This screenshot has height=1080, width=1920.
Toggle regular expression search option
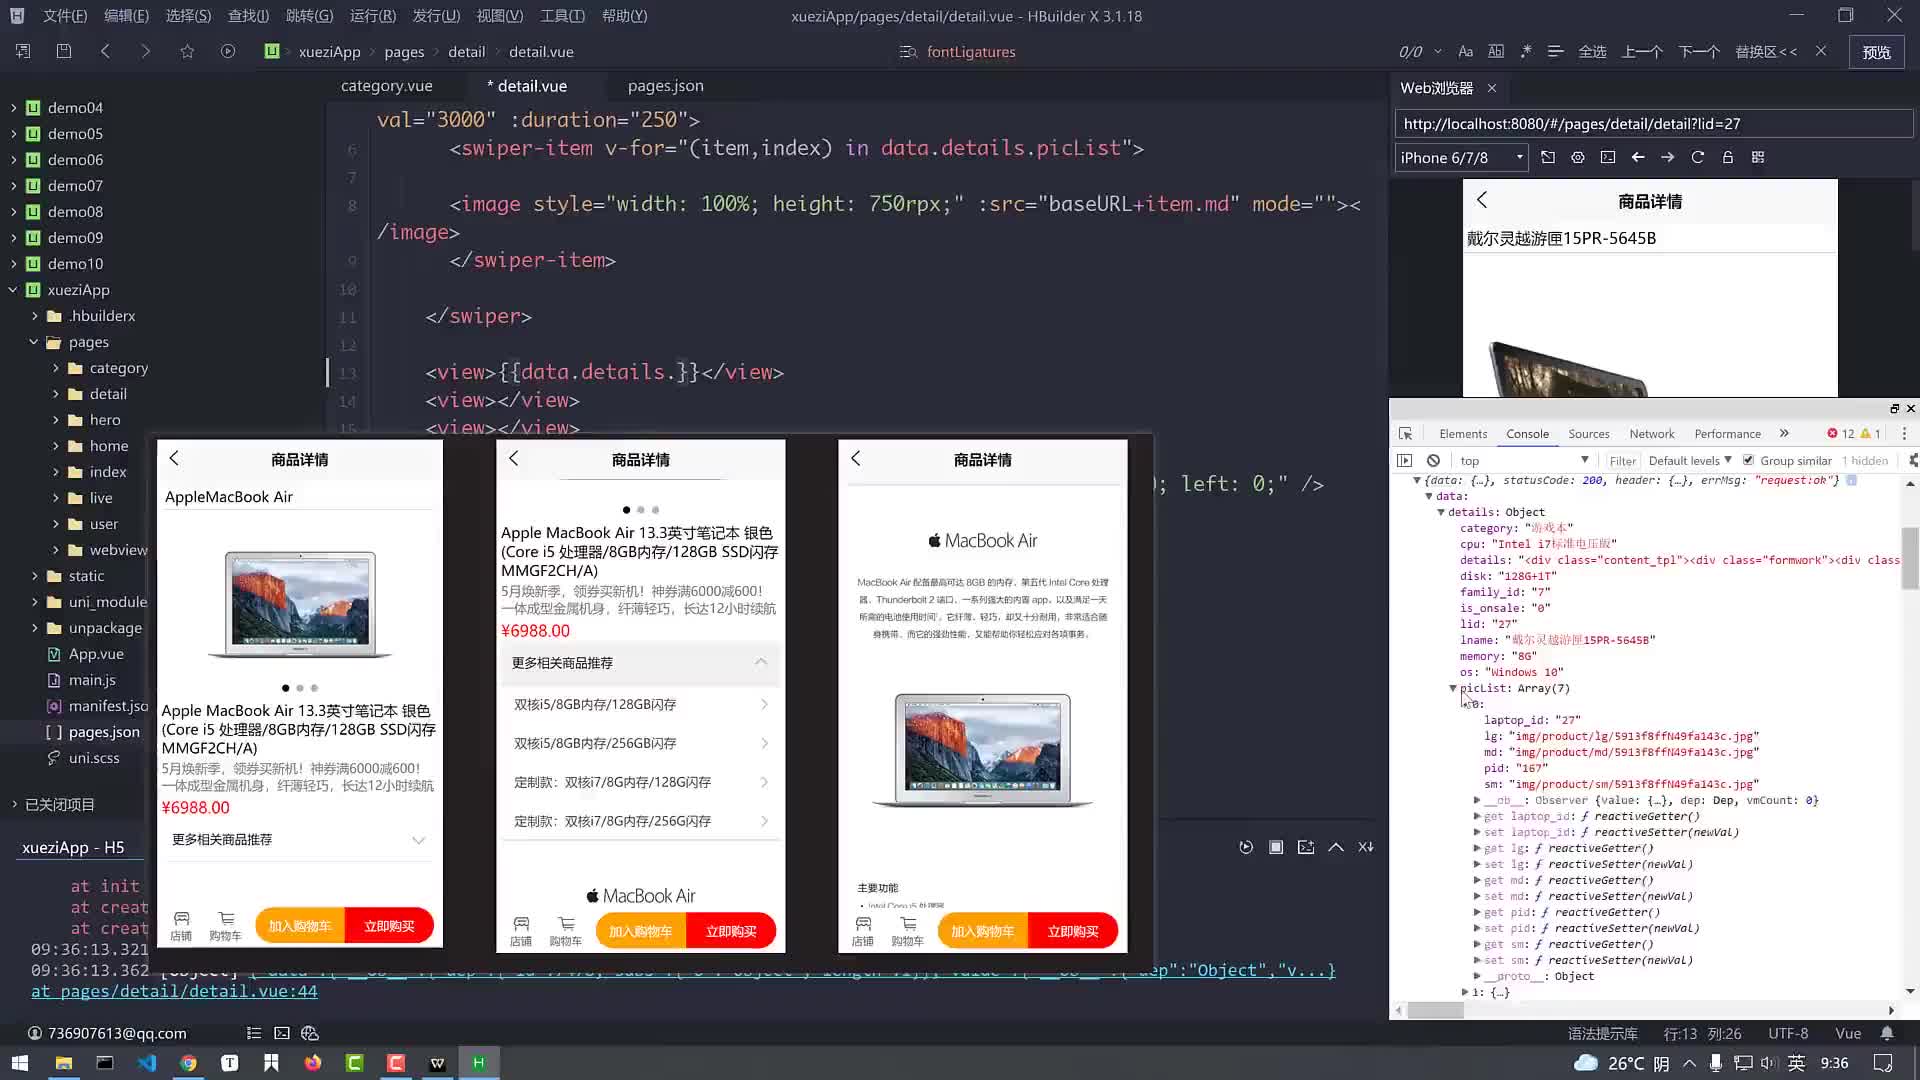click(1526, 51)
